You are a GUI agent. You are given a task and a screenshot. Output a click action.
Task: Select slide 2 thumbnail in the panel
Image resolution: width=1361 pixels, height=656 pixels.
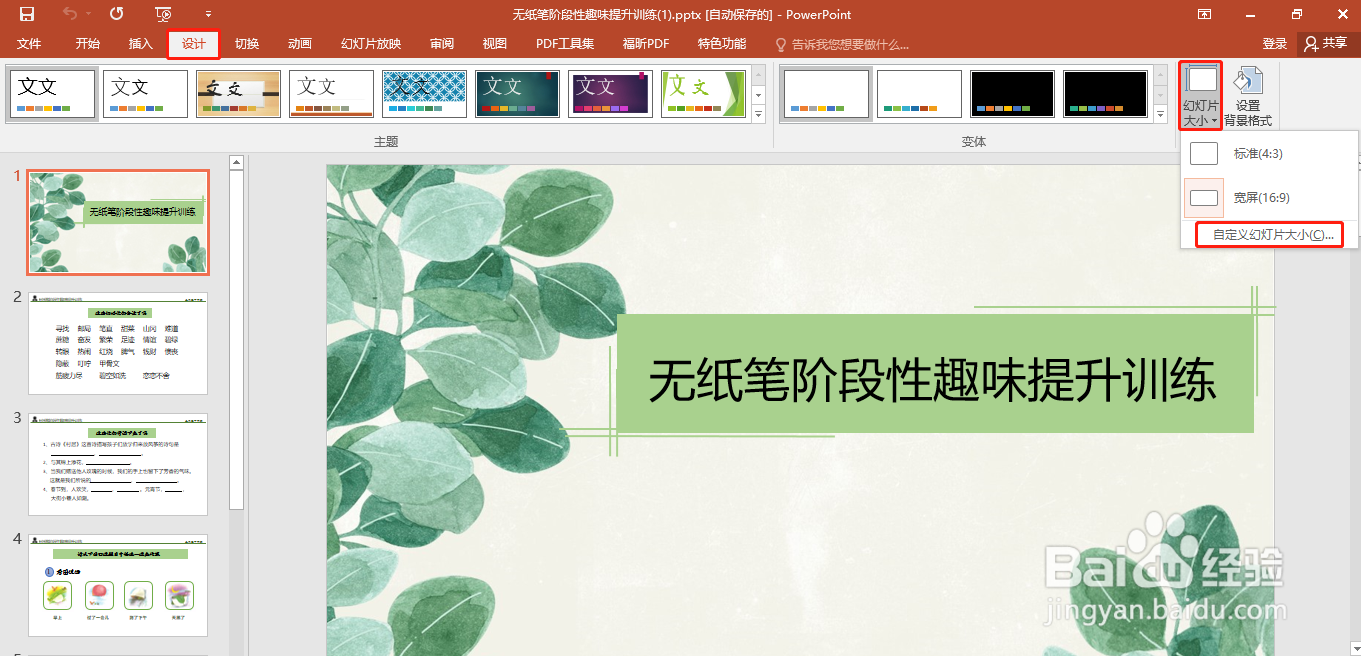[118, 343]
